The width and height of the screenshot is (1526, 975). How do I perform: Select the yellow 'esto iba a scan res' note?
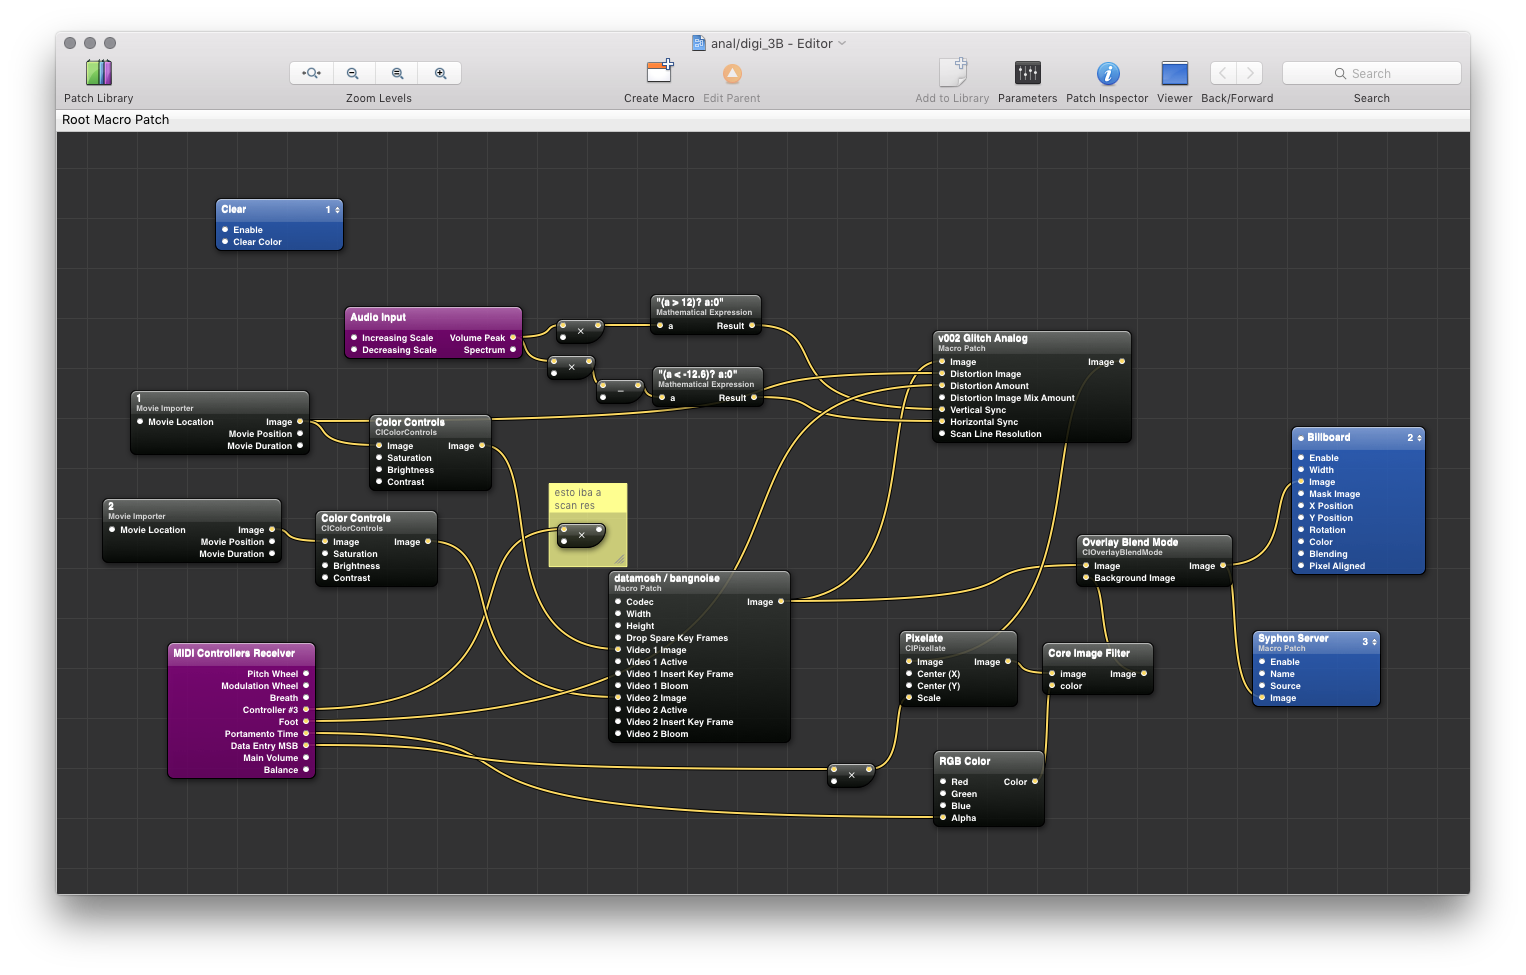[588, 498]
